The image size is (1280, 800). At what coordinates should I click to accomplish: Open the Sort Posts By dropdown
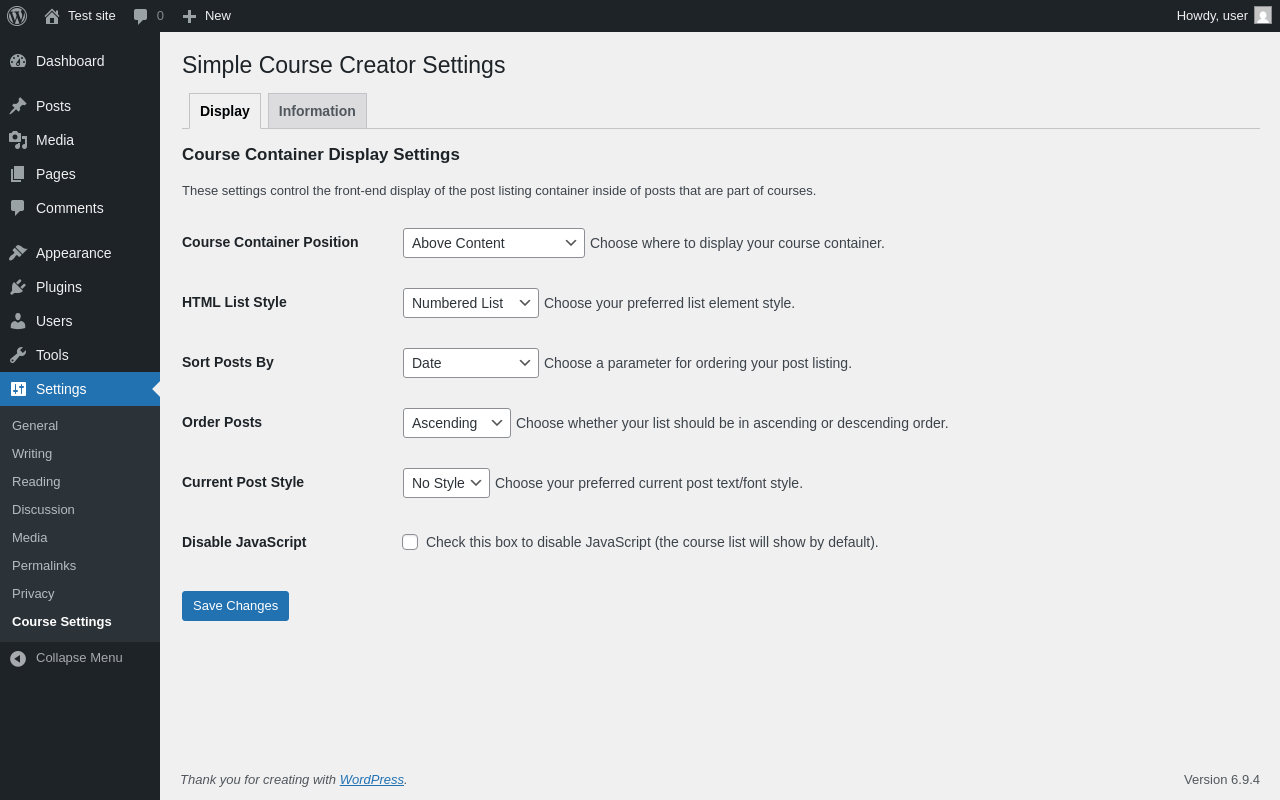click(x=471, y=363)
